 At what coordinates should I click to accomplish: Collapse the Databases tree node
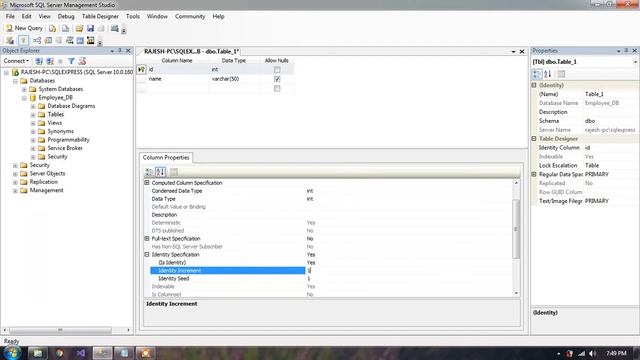(15, 81)
